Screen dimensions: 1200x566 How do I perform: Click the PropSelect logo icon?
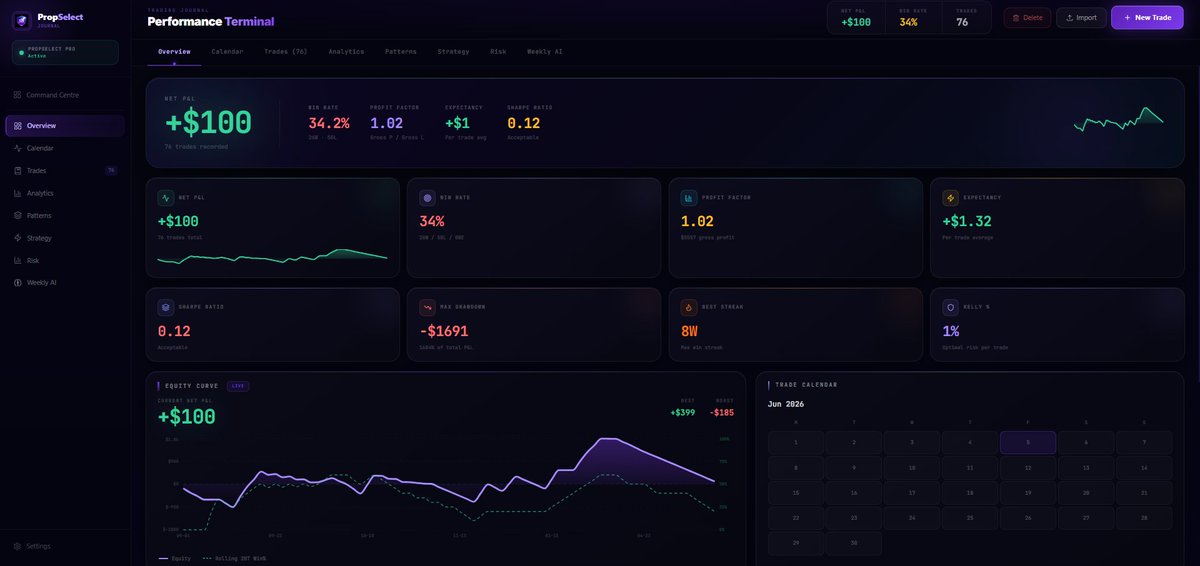(21, 19)
